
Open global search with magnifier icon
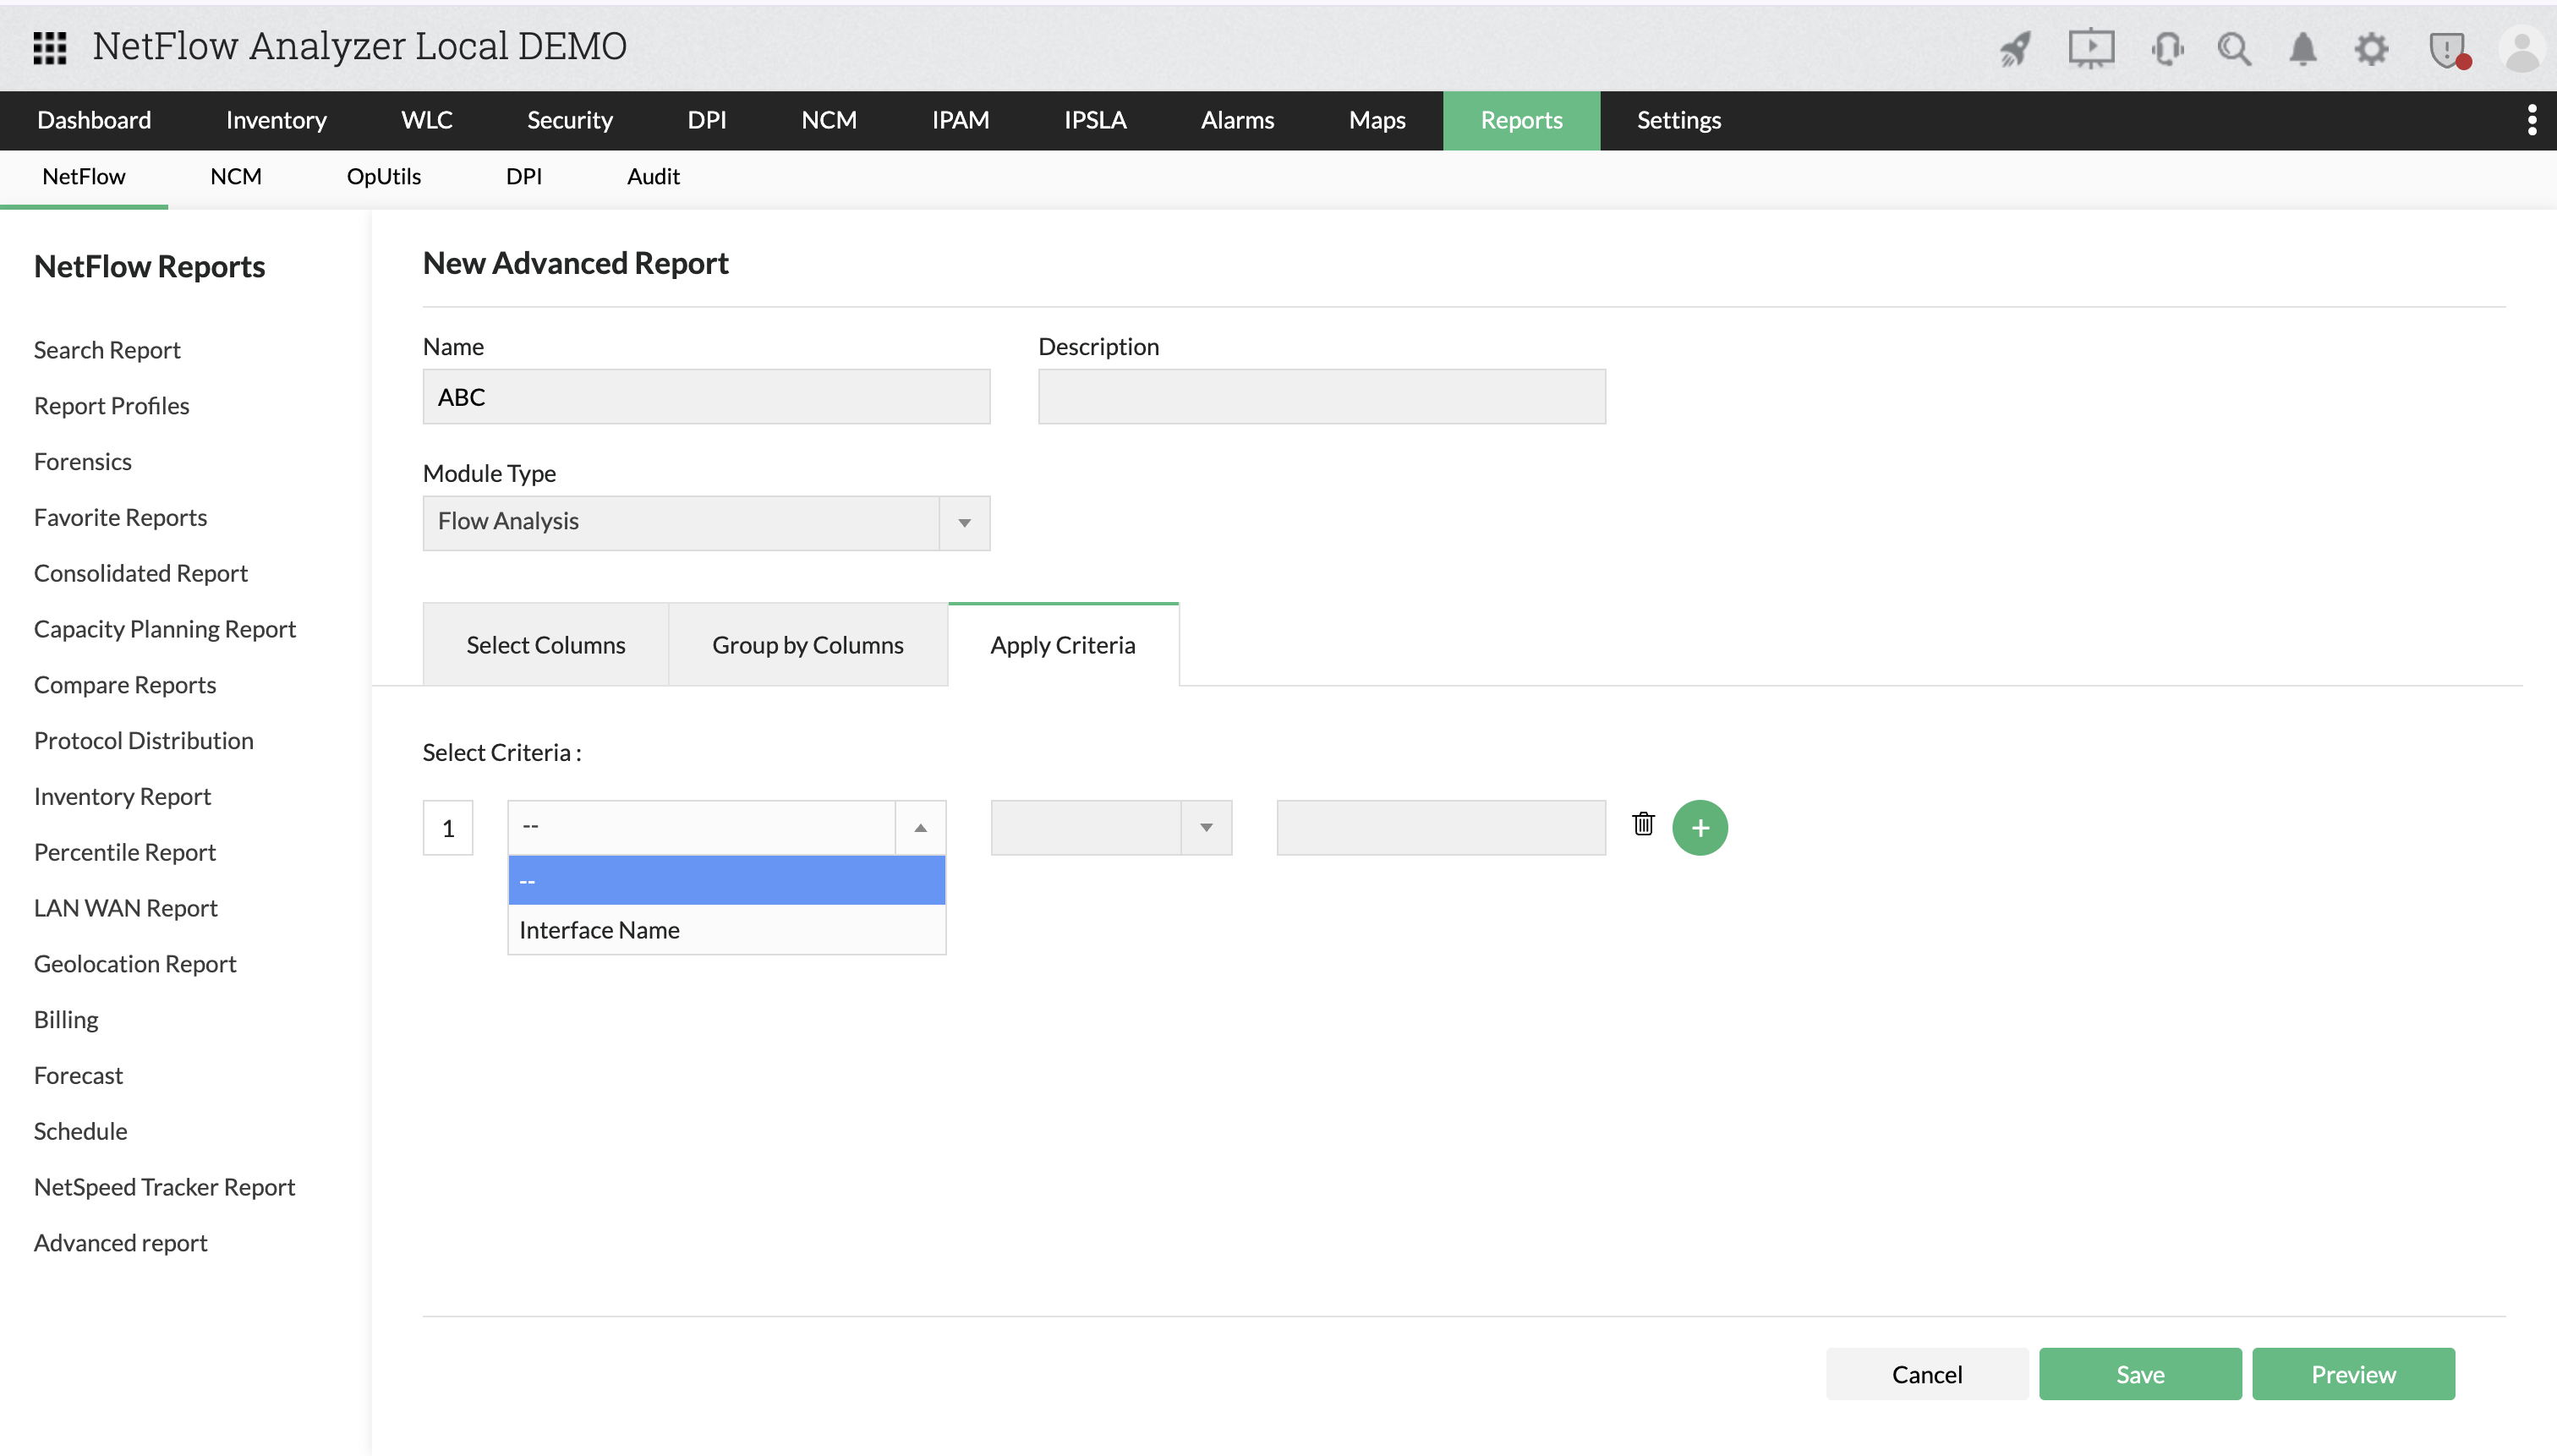click(2235, 47)
